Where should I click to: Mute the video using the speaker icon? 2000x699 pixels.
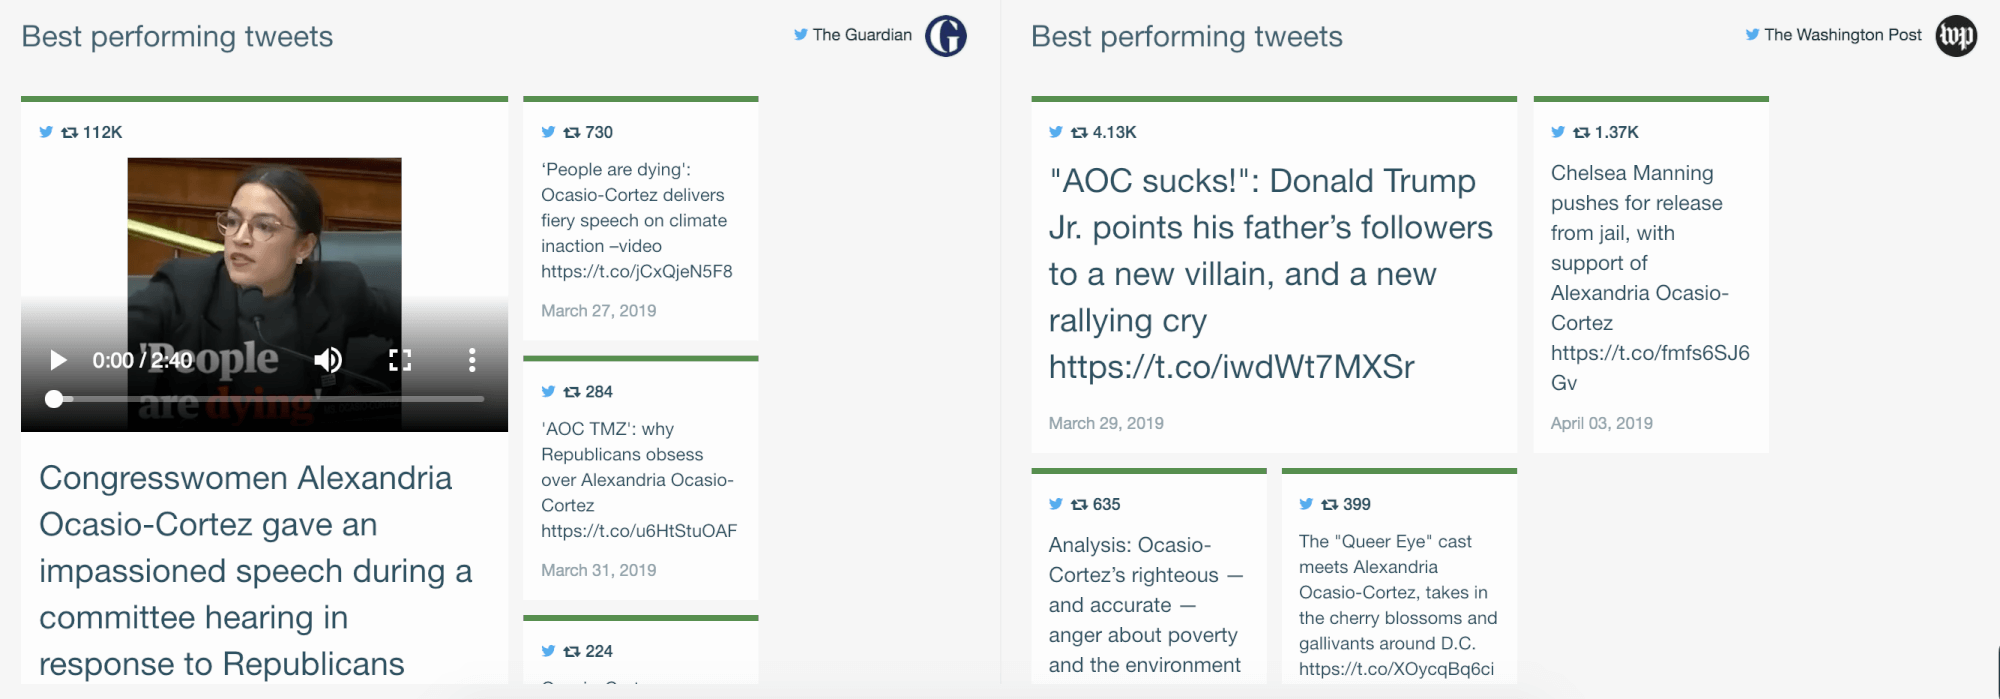tap(328, 360)
